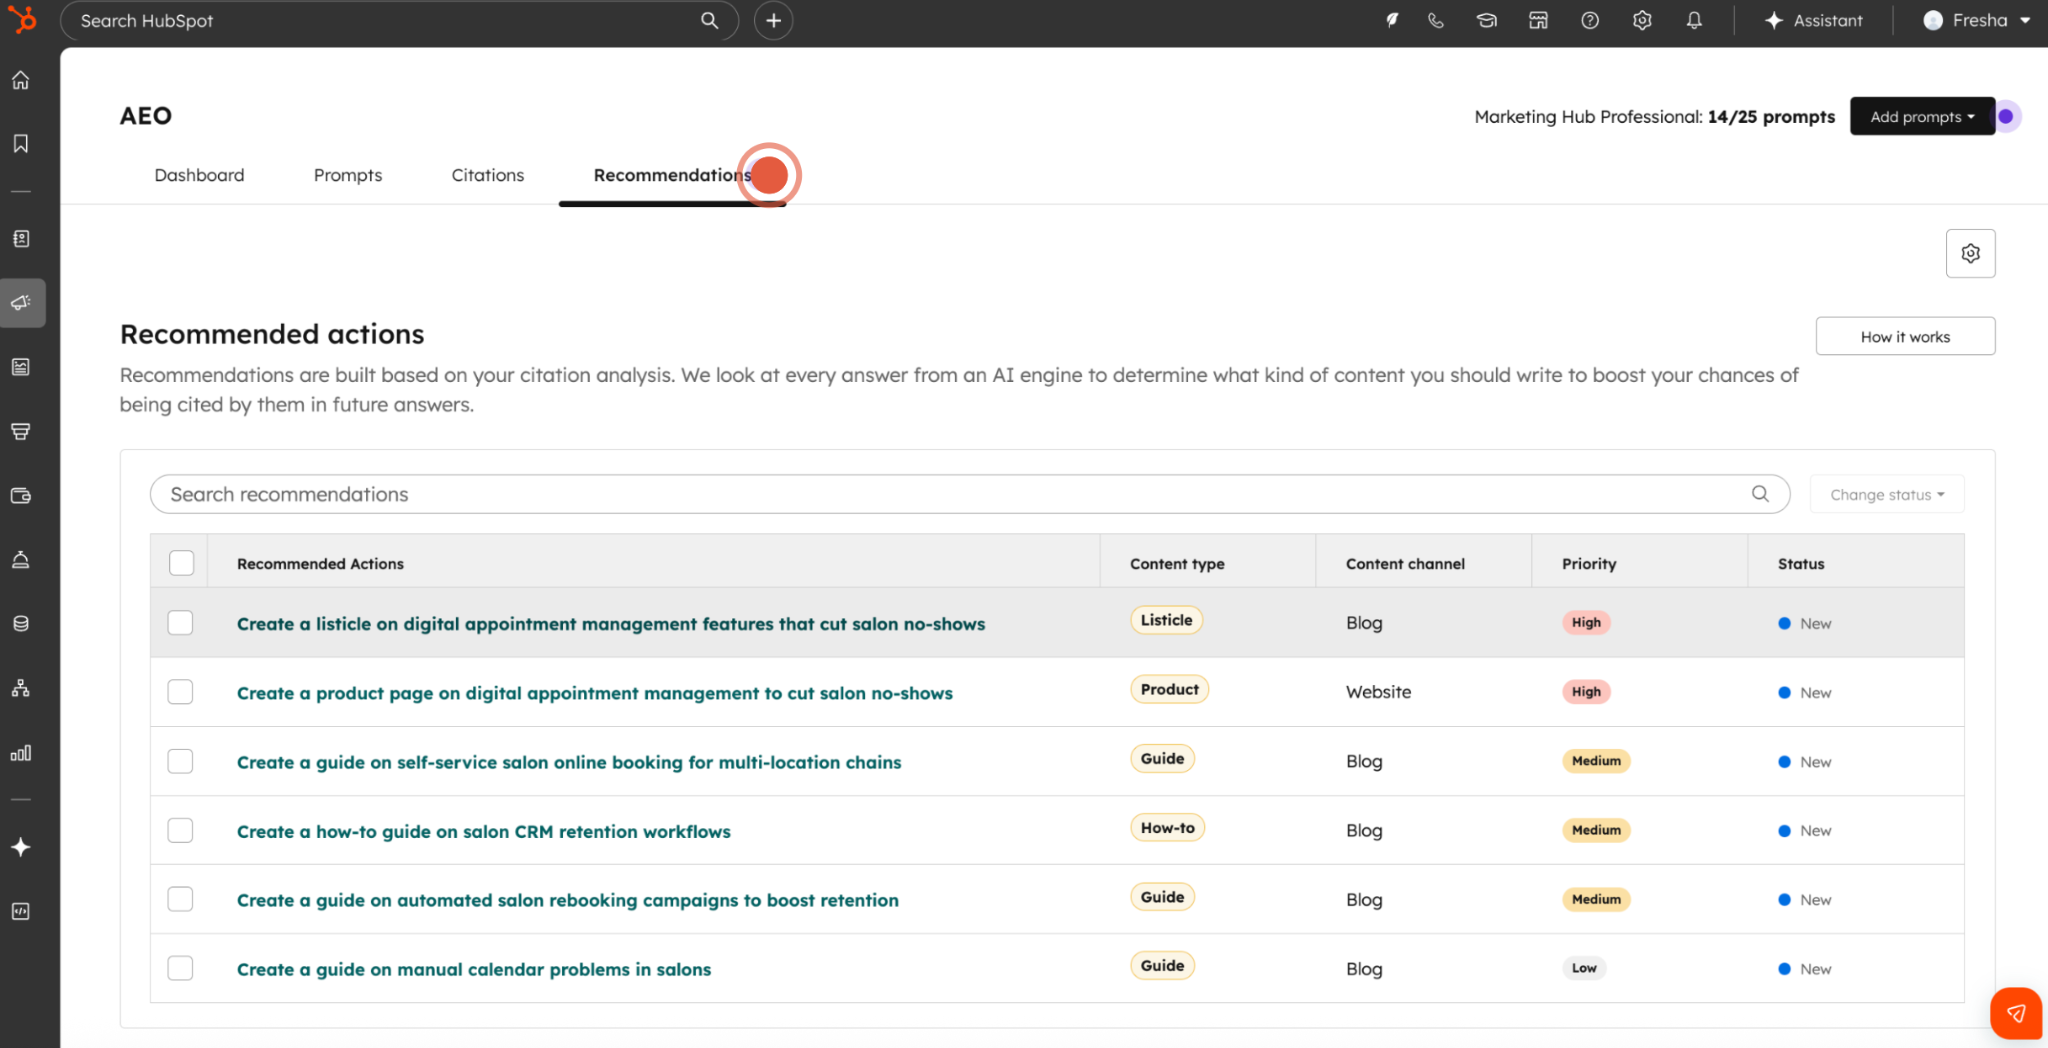Click the Search HubSpot field

399,20
